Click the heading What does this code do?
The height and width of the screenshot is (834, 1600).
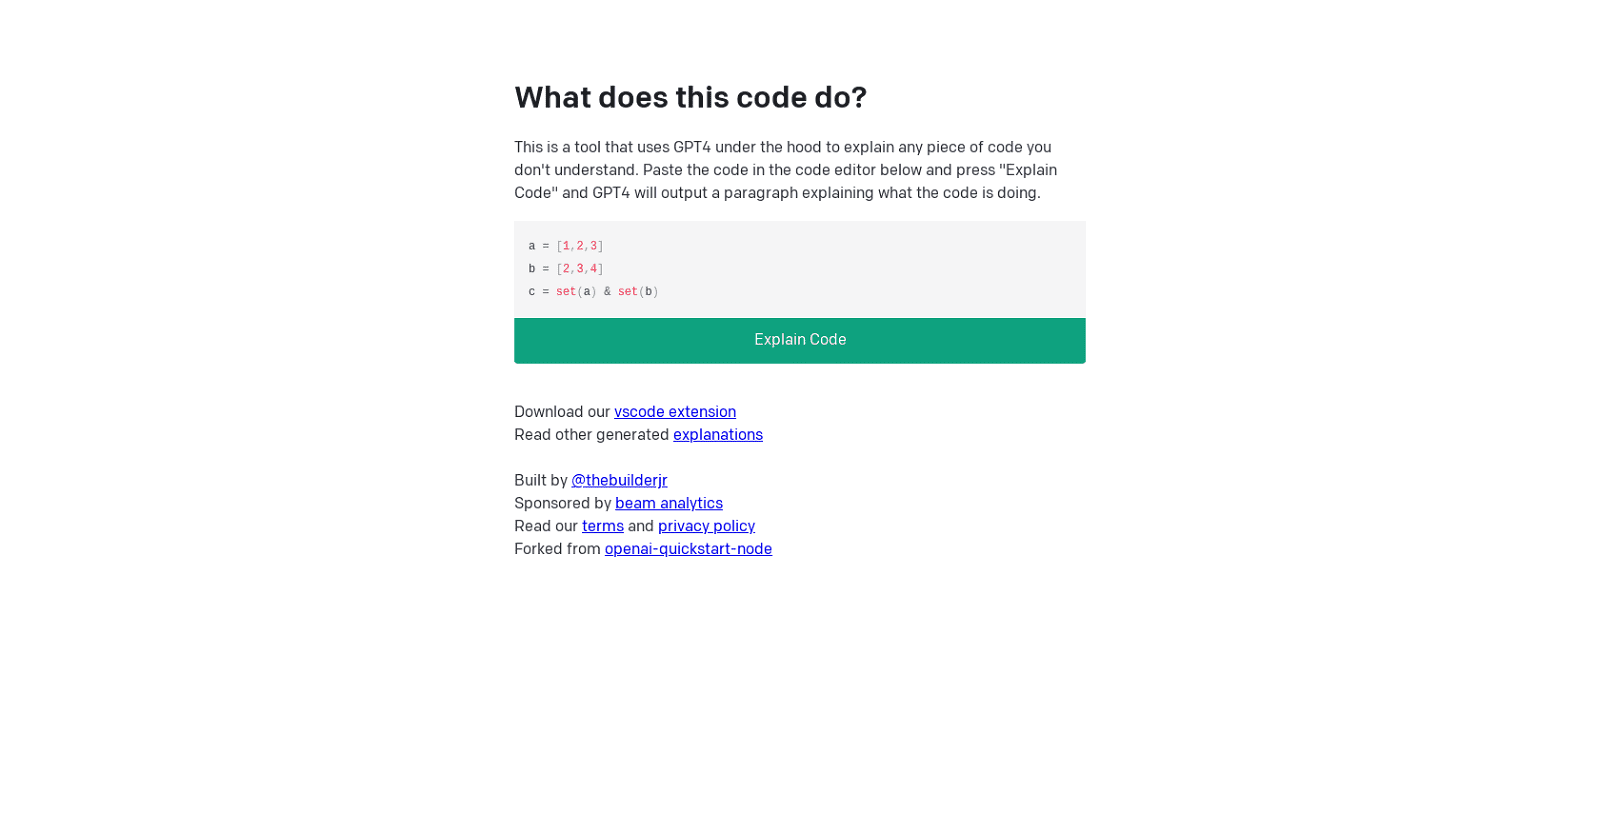(690, 97)
